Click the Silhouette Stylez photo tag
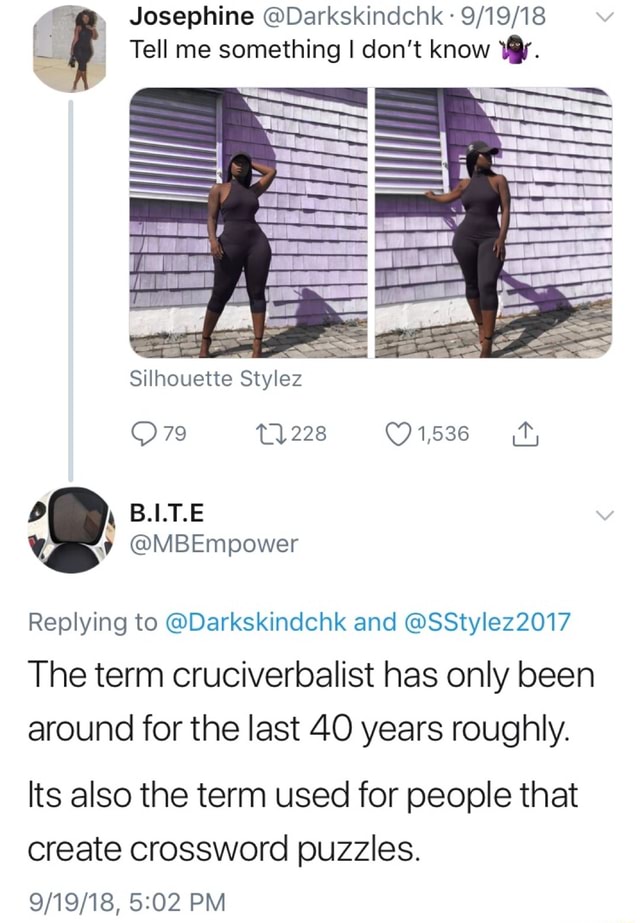This screenshot has width=640, height=923. [216, 379]
